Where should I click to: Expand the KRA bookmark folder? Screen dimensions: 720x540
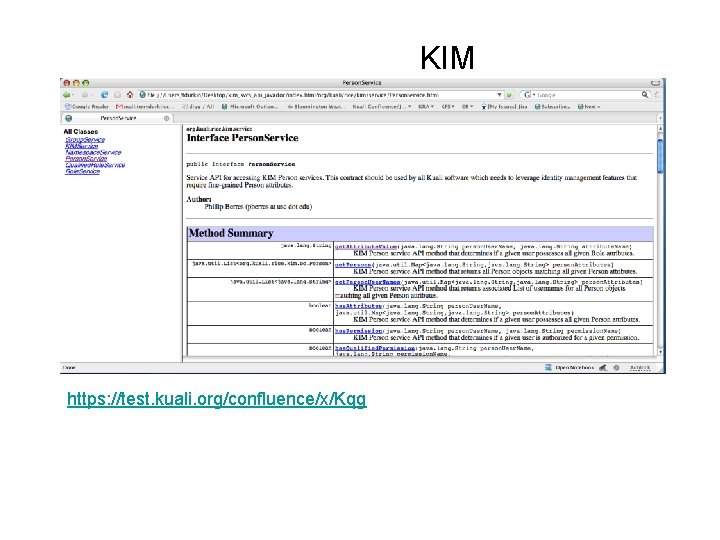pyautogui.click(x=426, y=107)
